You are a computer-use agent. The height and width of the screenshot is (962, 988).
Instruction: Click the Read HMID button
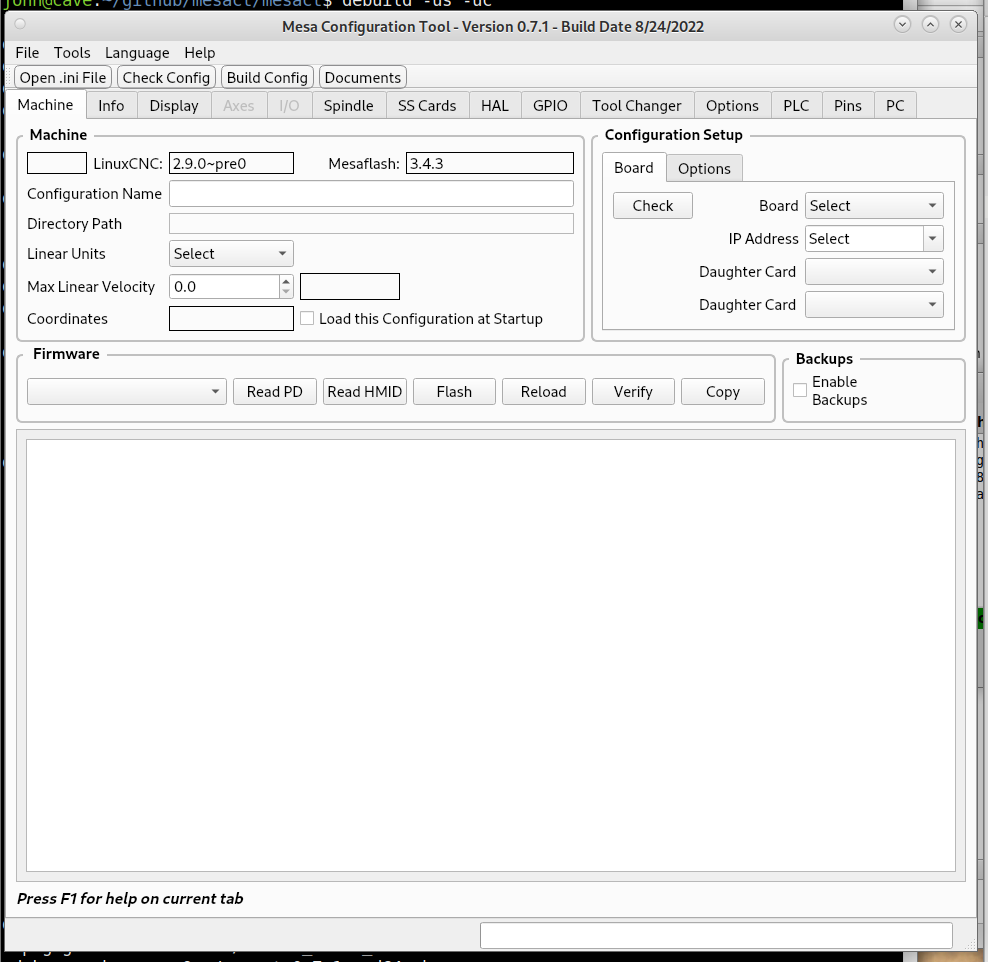click(364, 391)
